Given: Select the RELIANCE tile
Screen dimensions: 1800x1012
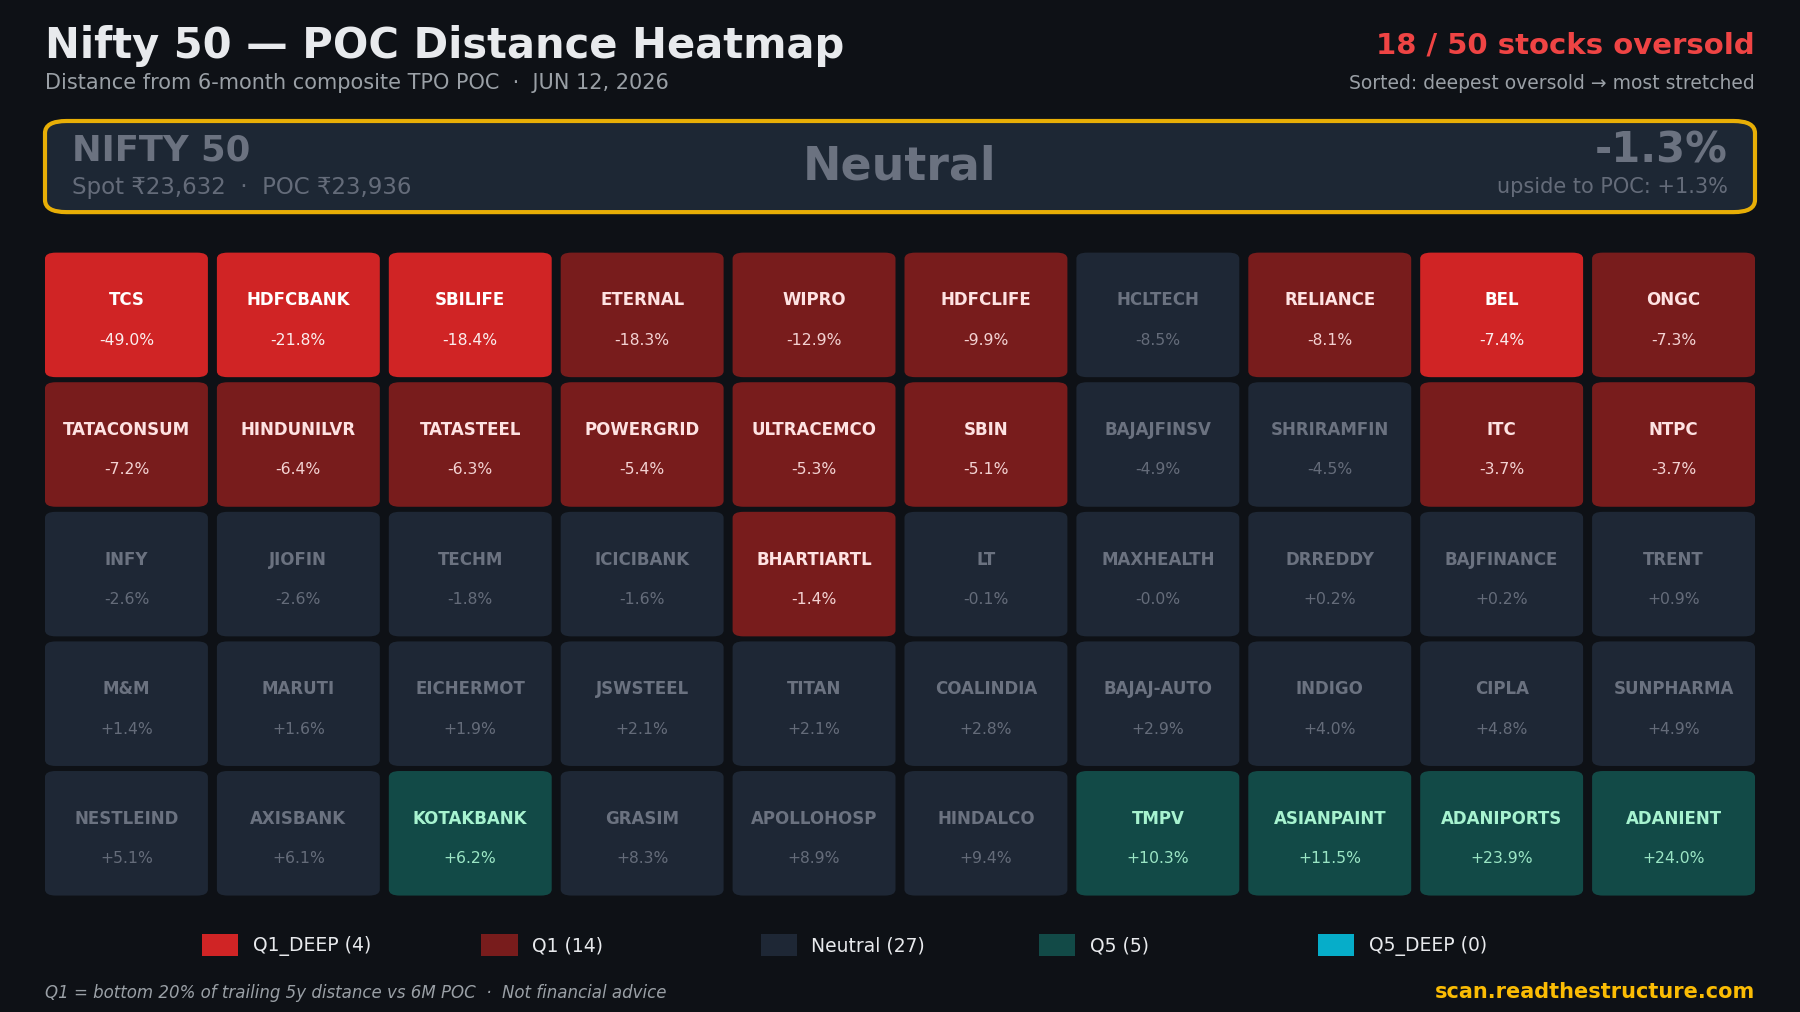Looking at the screenshot, I should tap(1330, 315).
